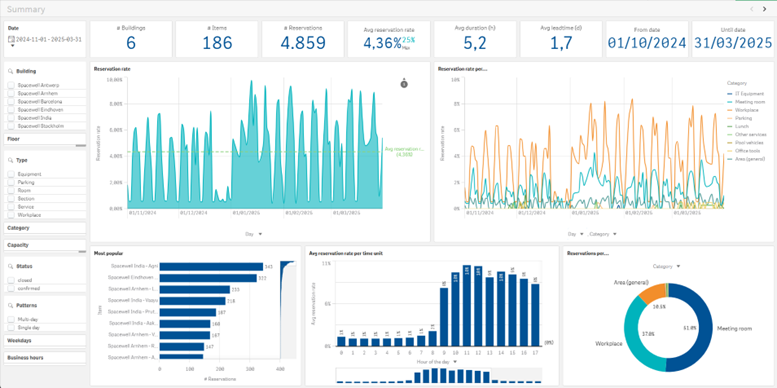Image resolution: width=777 pixels, height=388 pixels.
Task: Toggle Workplace legend color in line chart
Action: (729, 110)
